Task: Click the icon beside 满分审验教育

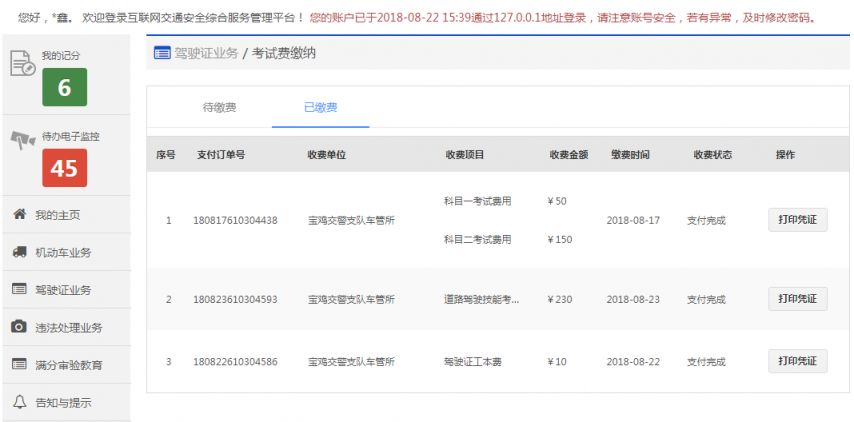Action: [20, 364]
